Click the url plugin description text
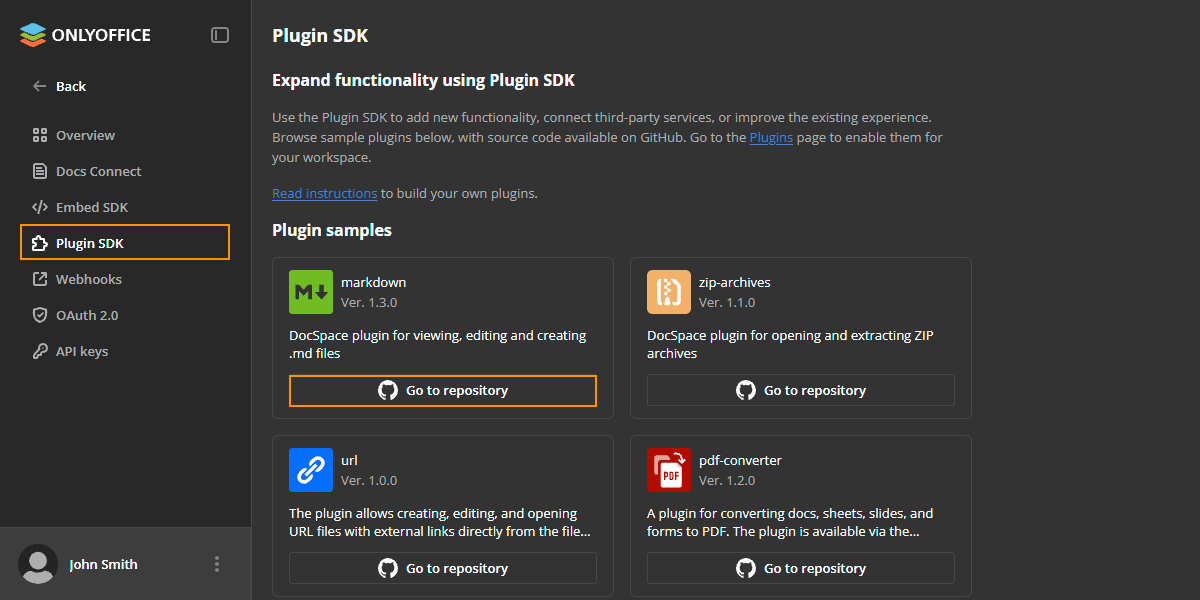 (440, 522)
